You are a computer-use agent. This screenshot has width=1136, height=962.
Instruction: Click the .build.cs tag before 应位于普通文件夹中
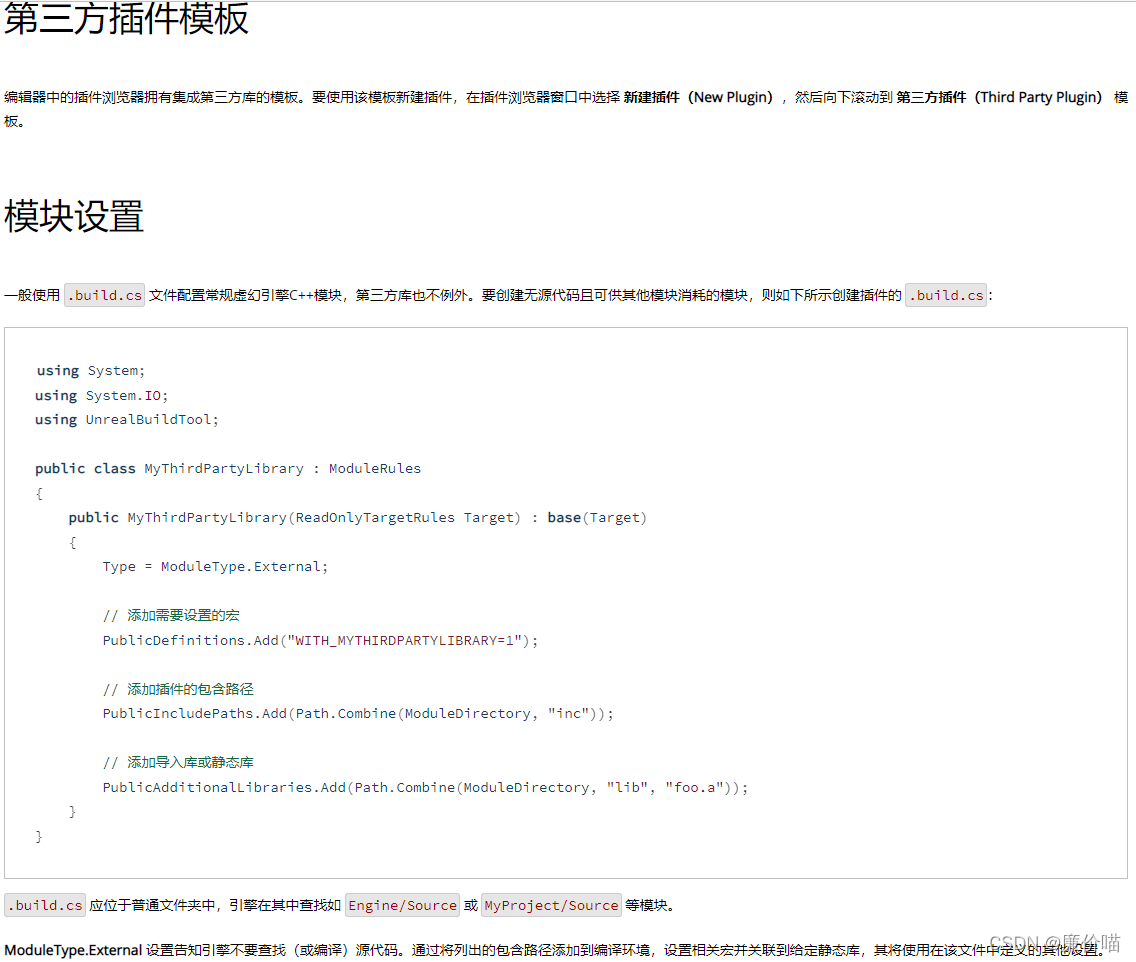(x=45, y=905)
